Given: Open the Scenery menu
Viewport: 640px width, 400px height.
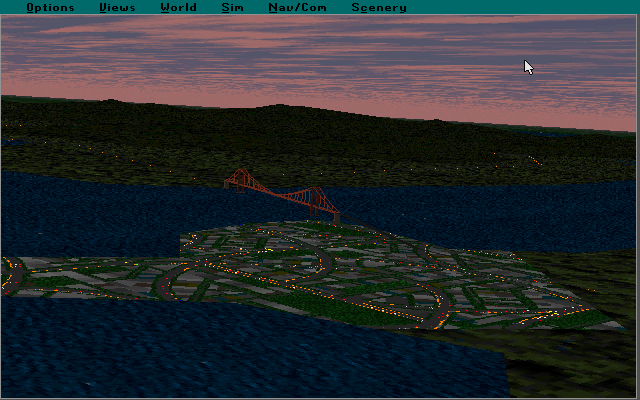Looking at the screenshot, I should coord(379,7).
